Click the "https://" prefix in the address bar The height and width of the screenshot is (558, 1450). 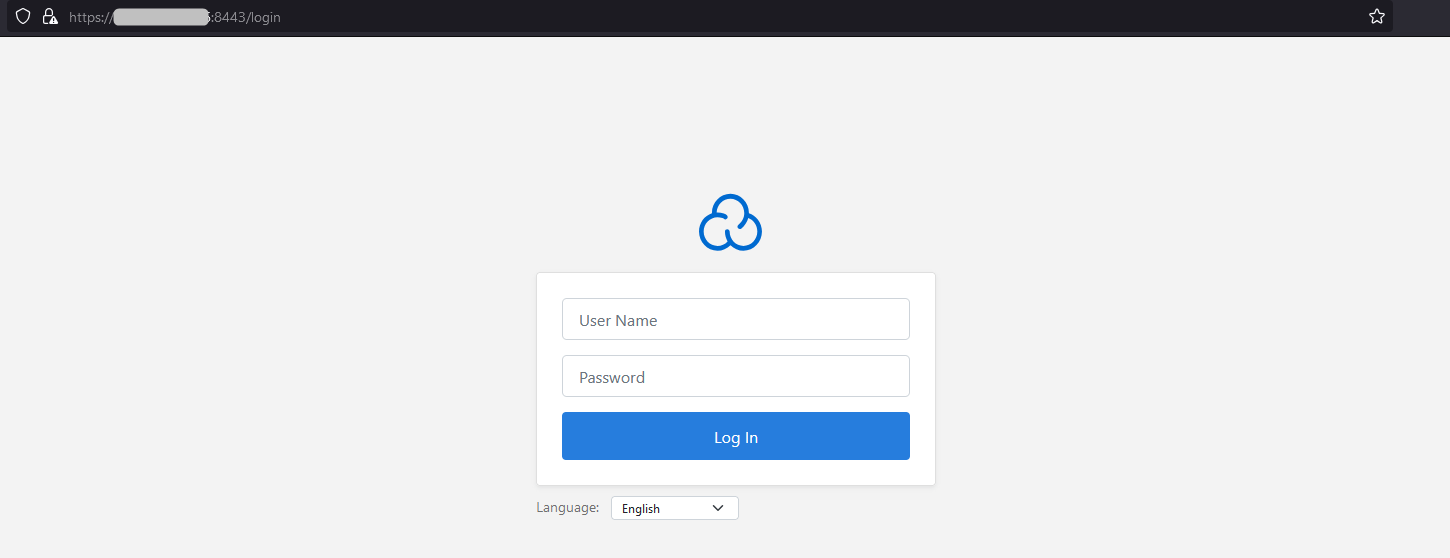(89, 18)
